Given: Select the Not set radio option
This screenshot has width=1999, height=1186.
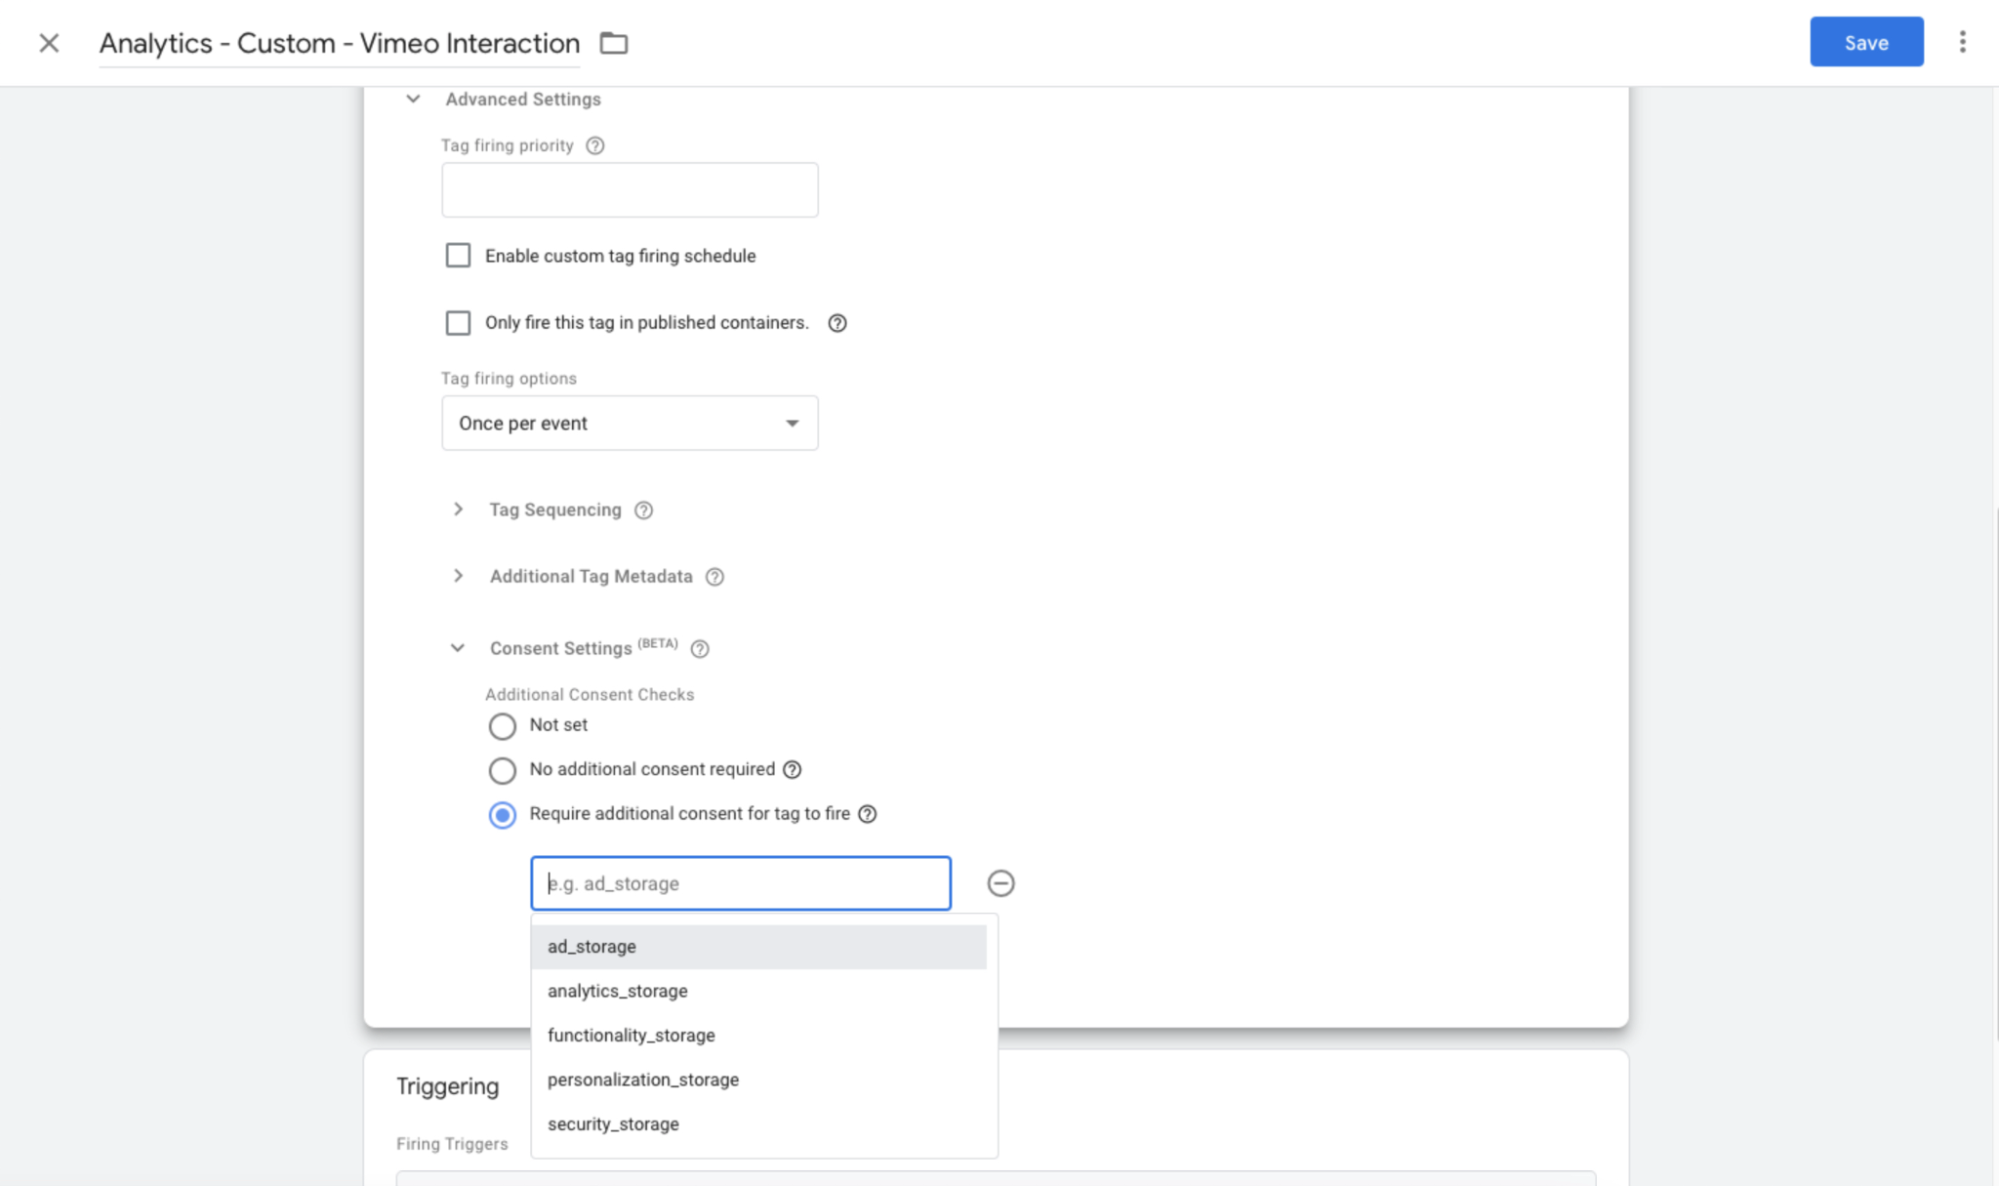Looking at the screenshot, I should tap(502, 726).
